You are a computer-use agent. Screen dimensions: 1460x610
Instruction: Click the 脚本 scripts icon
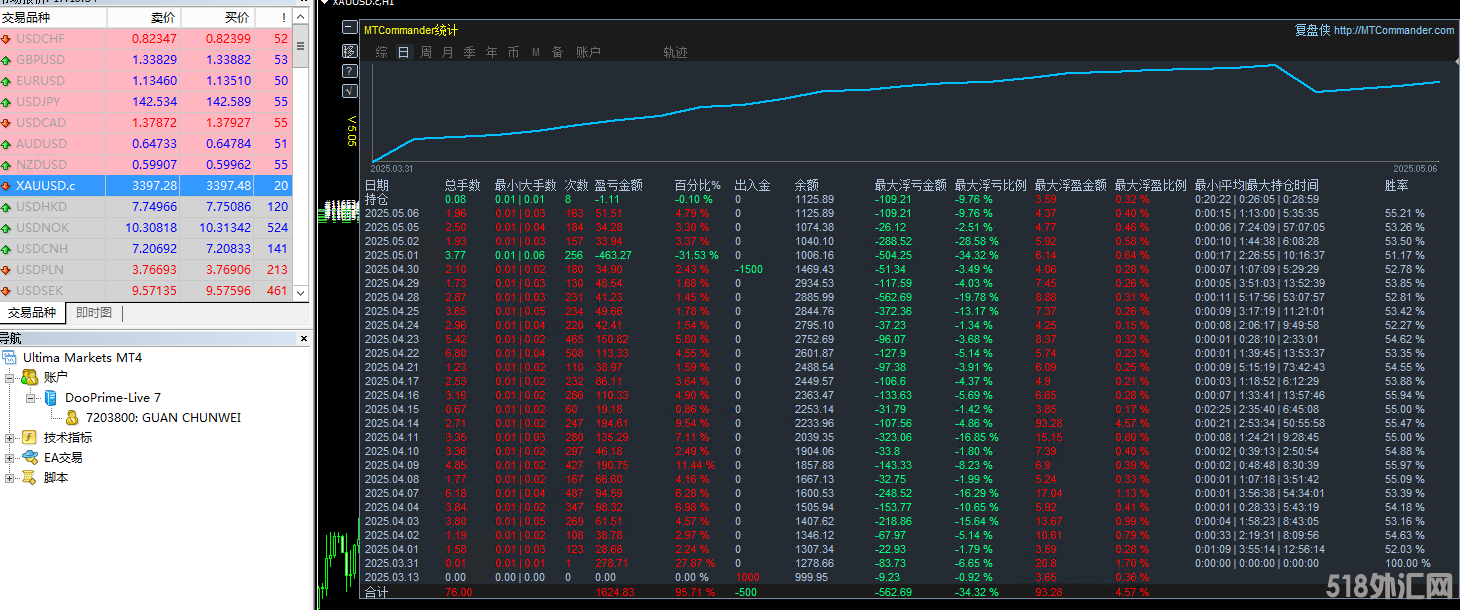[x=29, y=477]
